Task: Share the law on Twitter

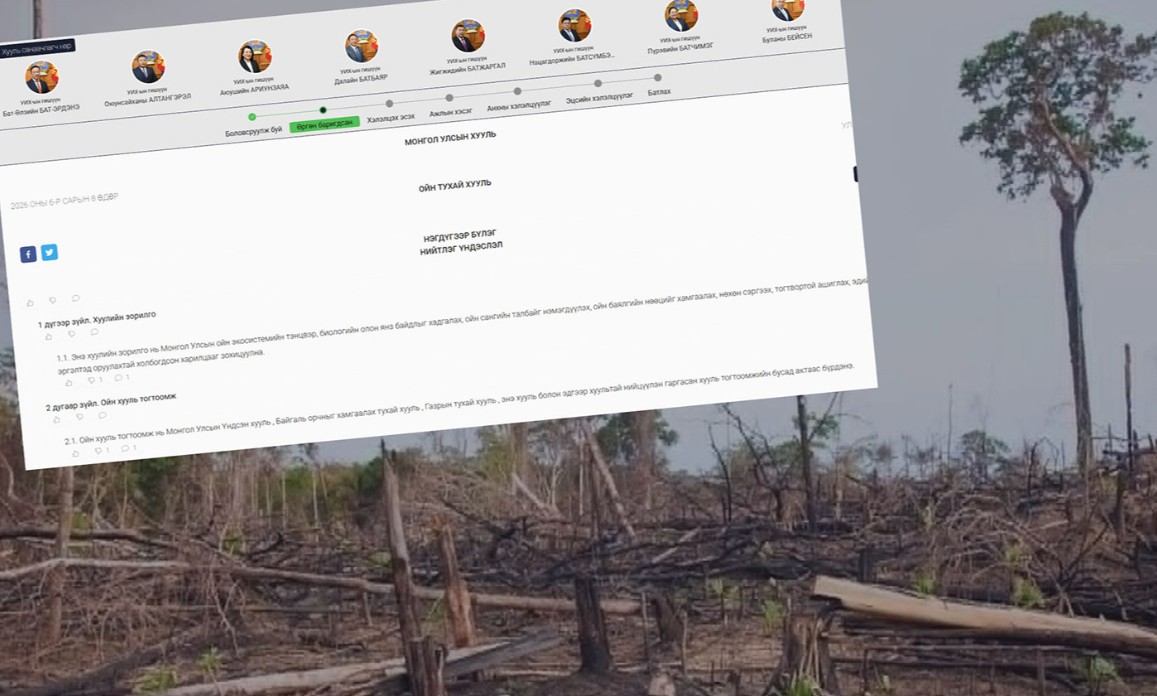Action: 49,252
